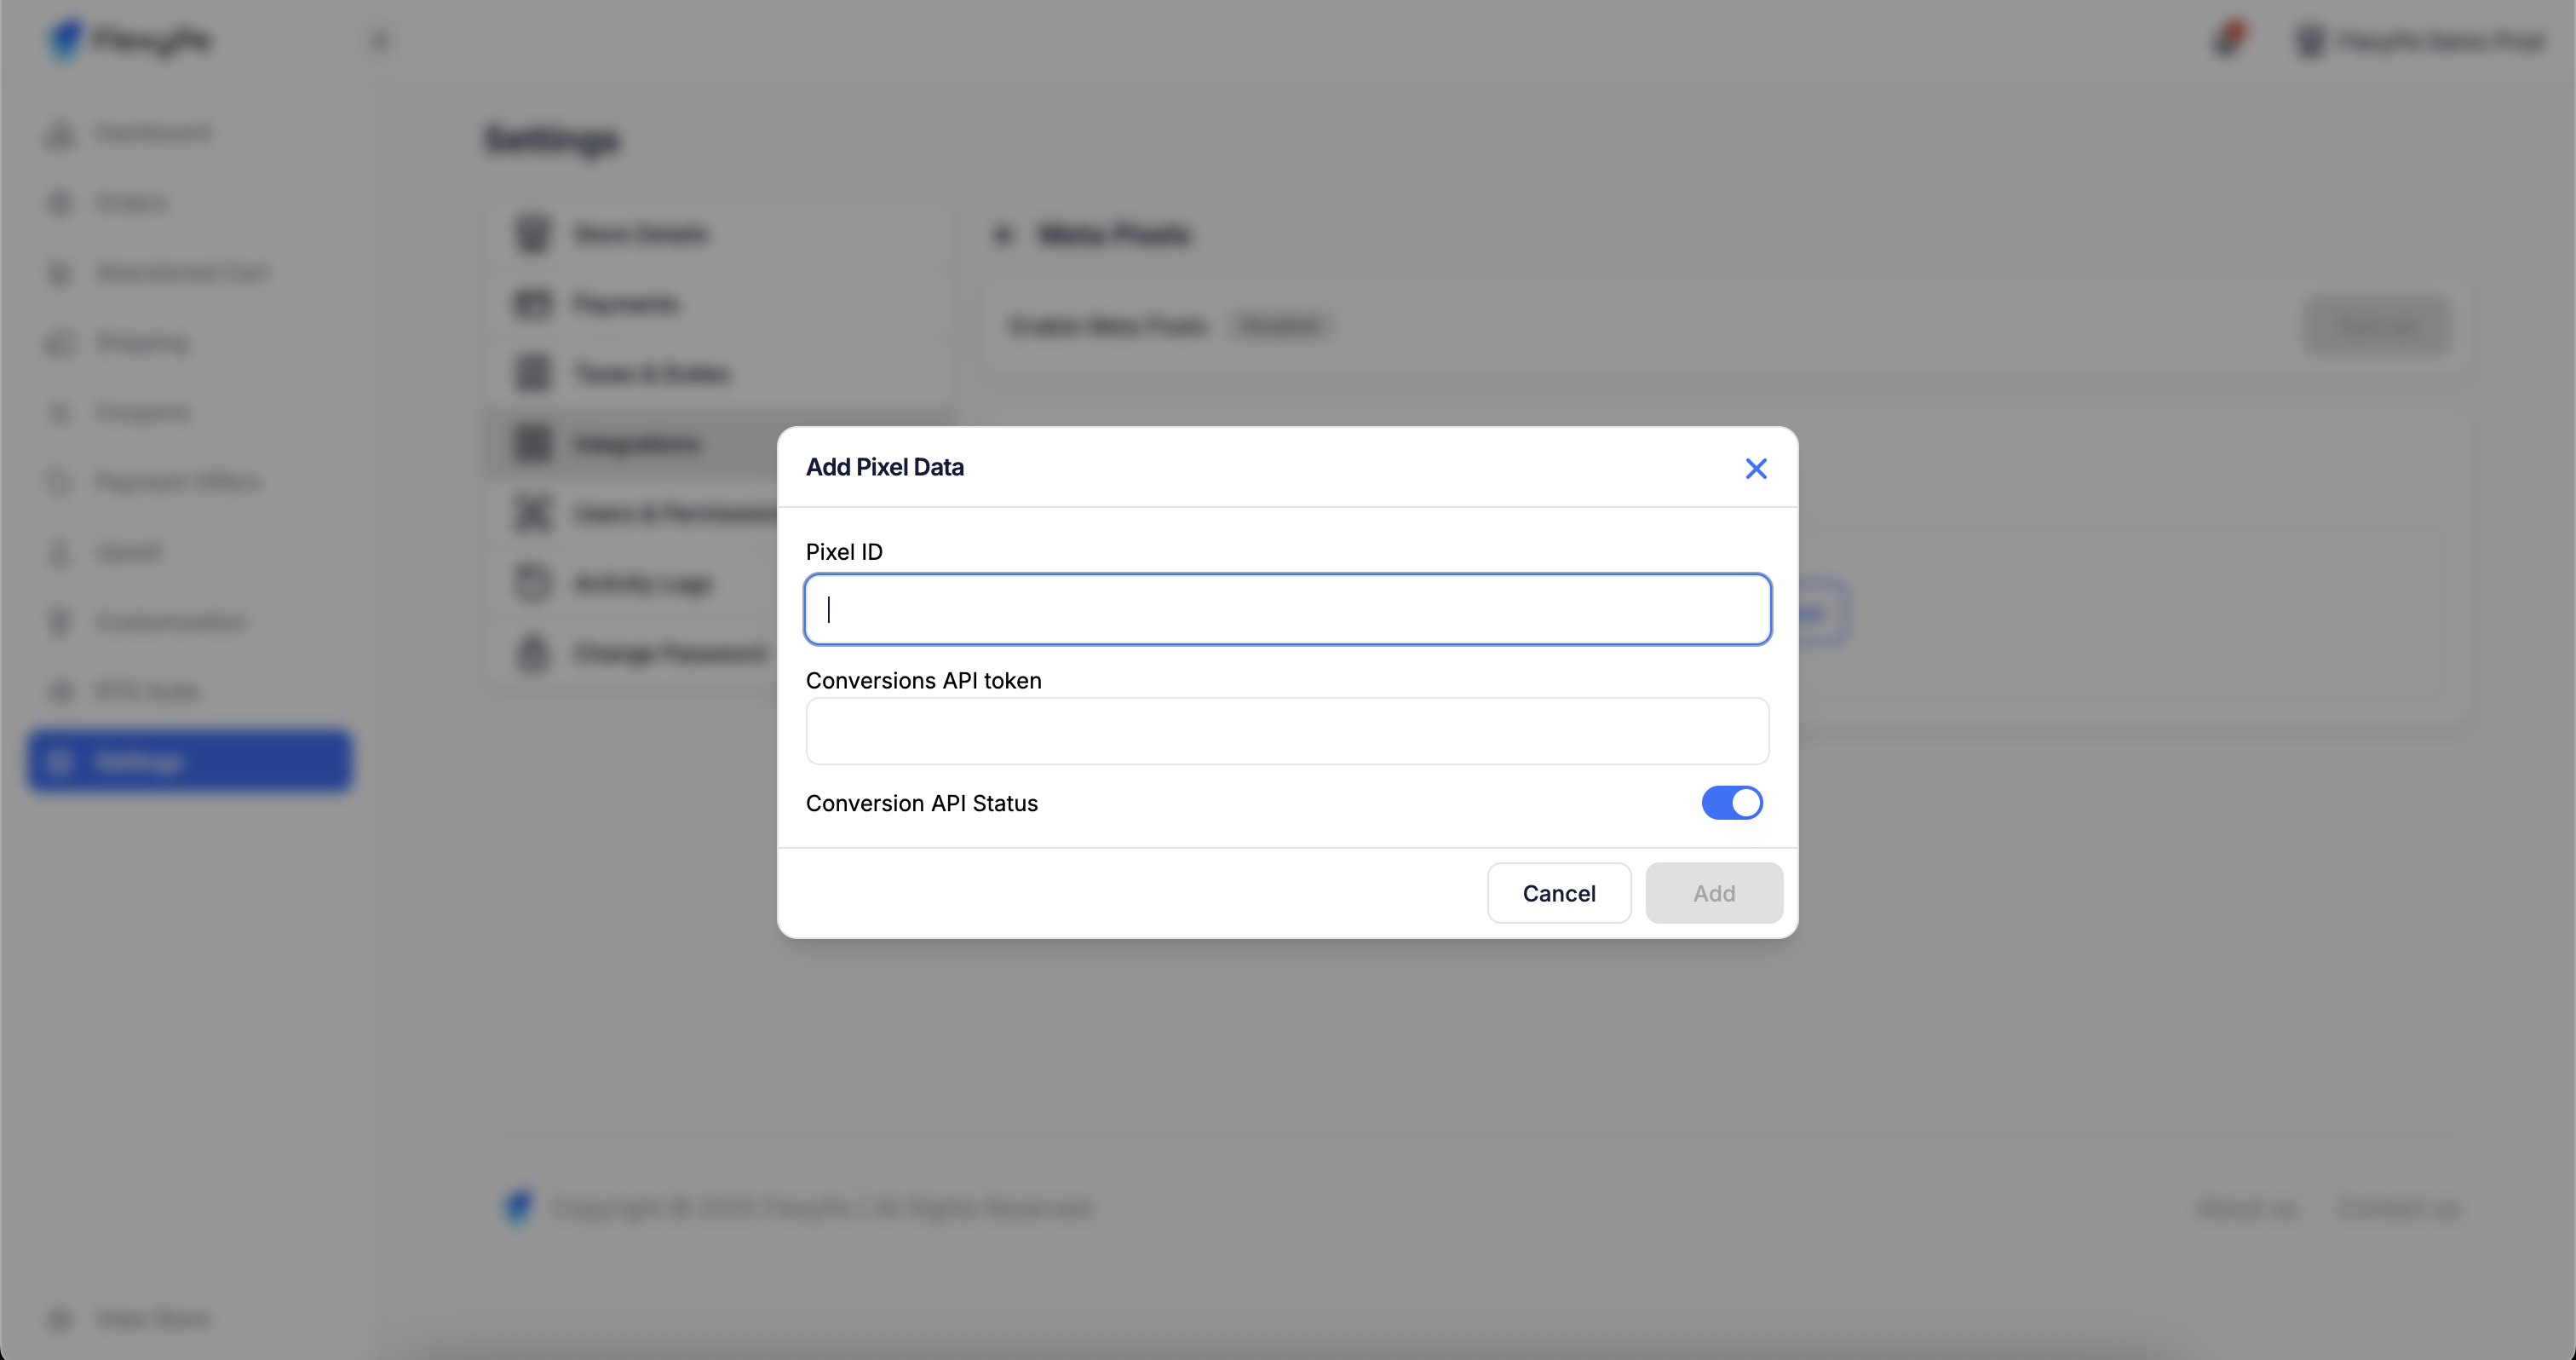
Task: Collapse the sidebar using the chevron
Action: [379, 41]
